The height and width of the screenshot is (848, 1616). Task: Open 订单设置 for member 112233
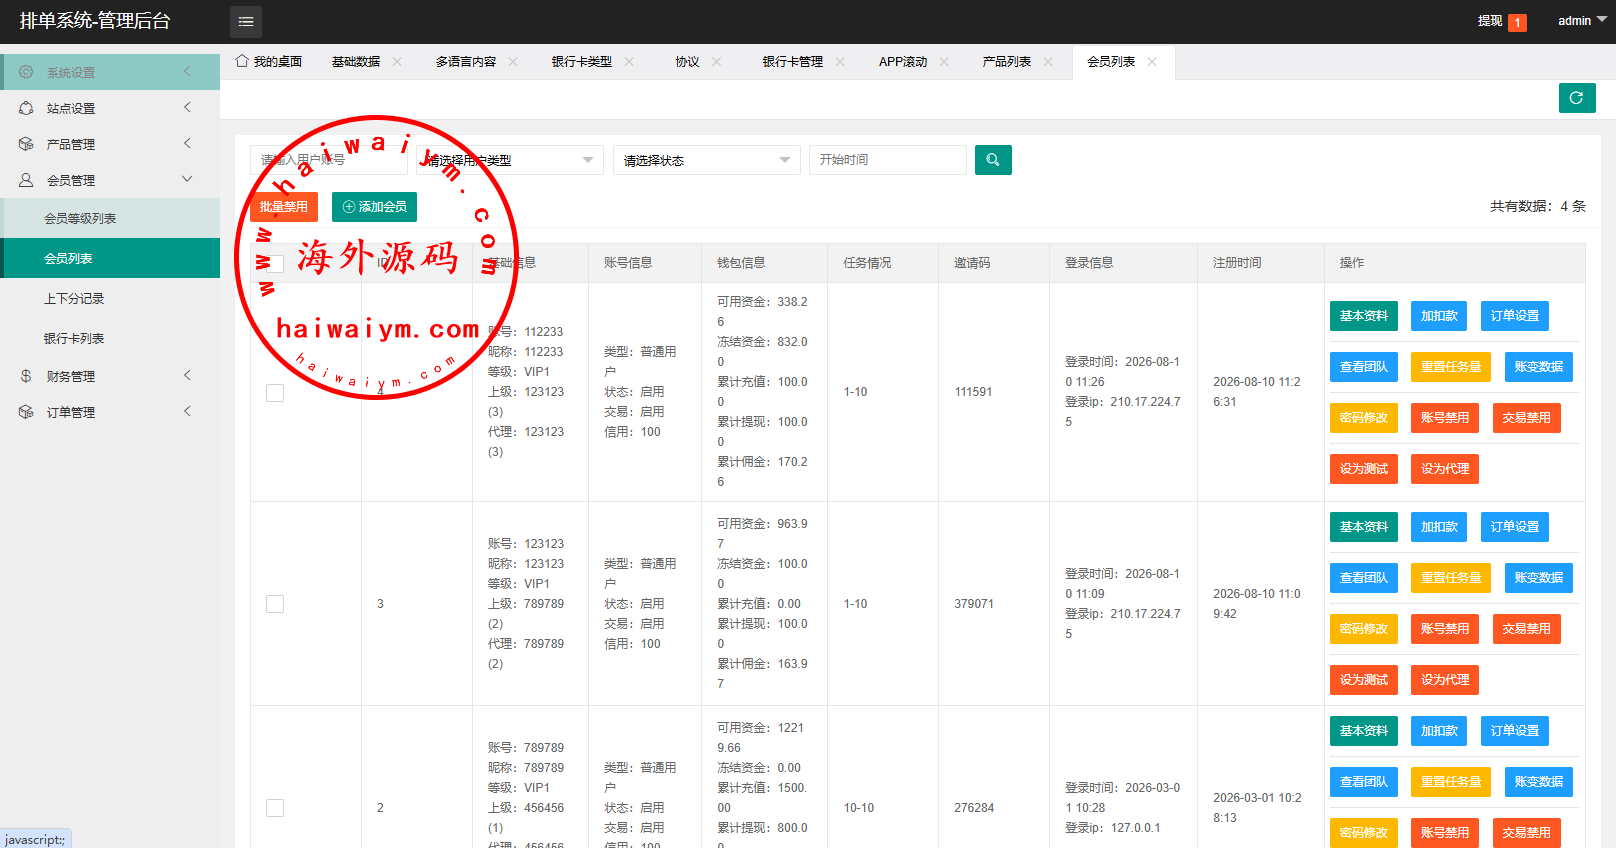pos(1515,316)
